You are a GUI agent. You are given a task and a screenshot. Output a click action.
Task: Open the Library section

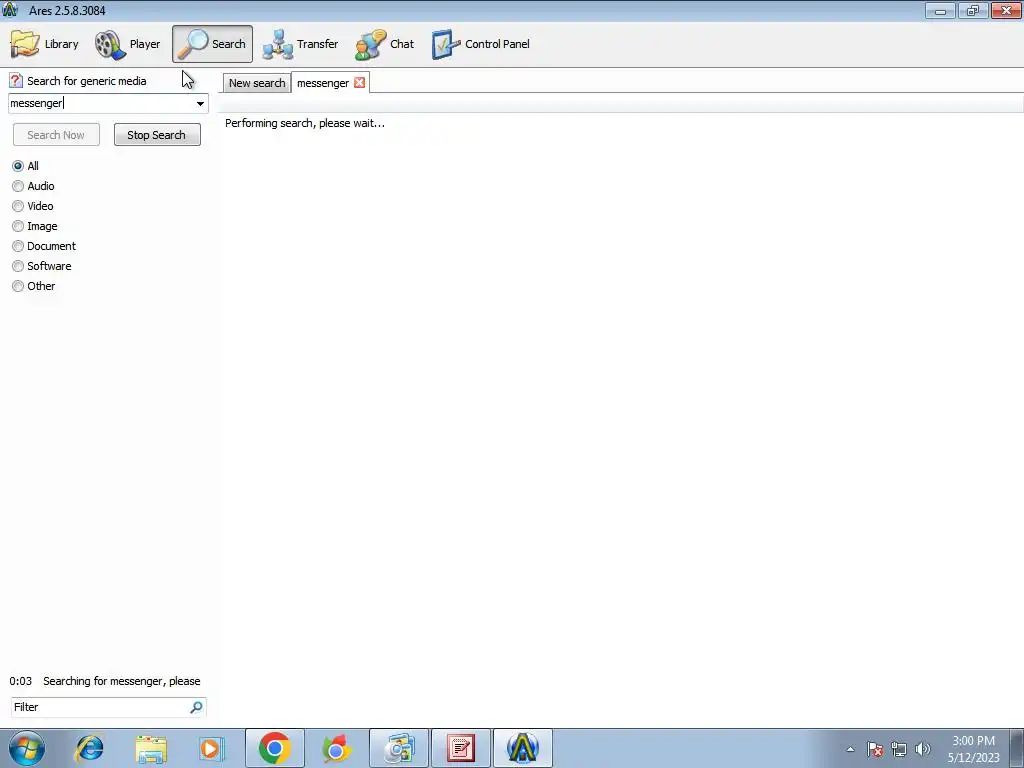coord(44,44)
